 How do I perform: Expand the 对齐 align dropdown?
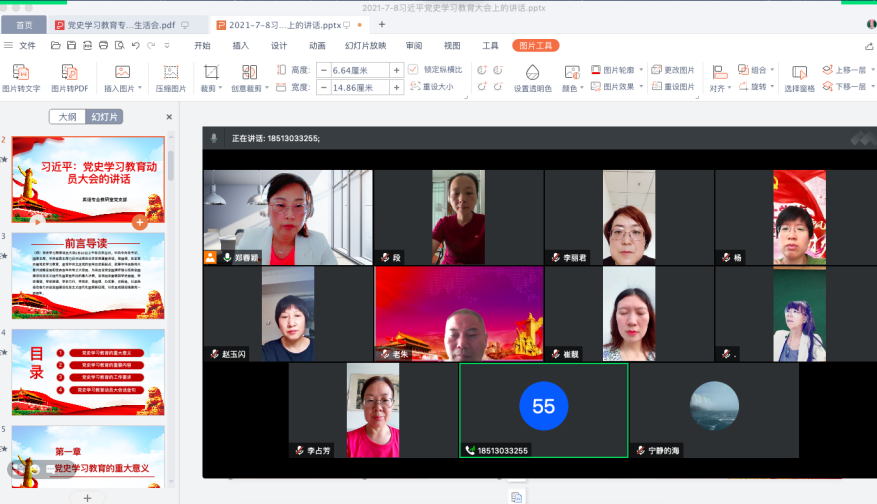728,88
